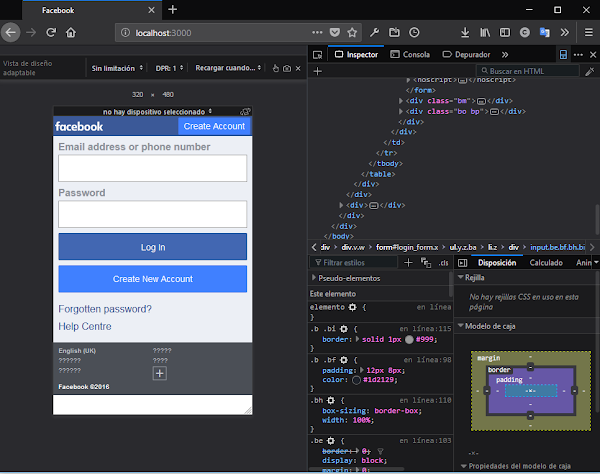Open the Calculado tab

(x=546, y=262)
